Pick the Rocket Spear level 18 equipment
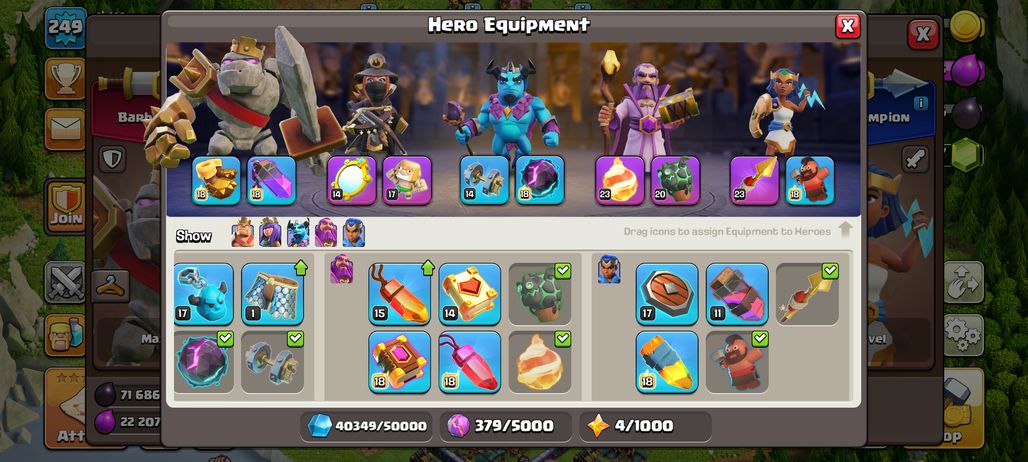The height and width of the screenshot is (462, 1028). click(667, 362)
